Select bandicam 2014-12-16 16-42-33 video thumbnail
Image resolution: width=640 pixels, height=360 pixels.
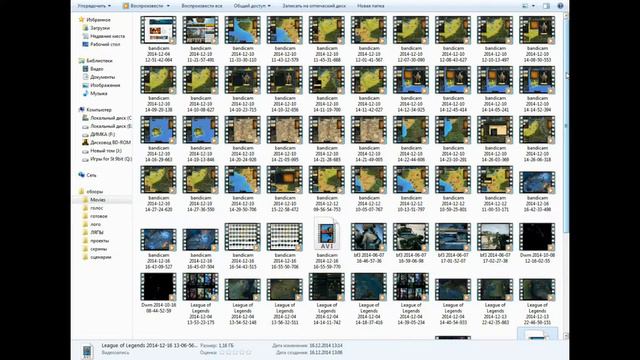click(x=537, y=182)
